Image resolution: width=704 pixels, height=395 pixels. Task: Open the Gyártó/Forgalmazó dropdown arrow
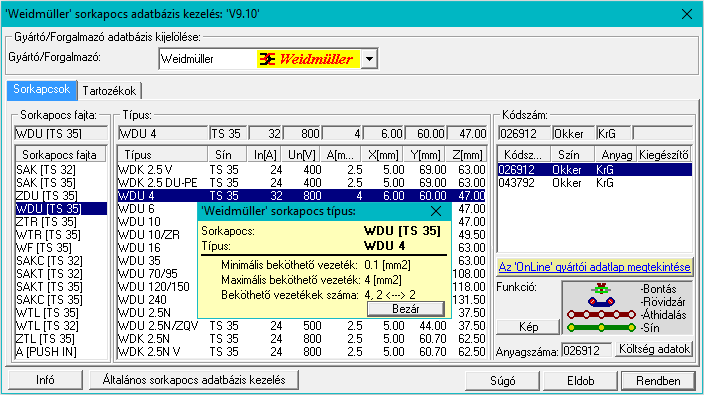point(369,59)
